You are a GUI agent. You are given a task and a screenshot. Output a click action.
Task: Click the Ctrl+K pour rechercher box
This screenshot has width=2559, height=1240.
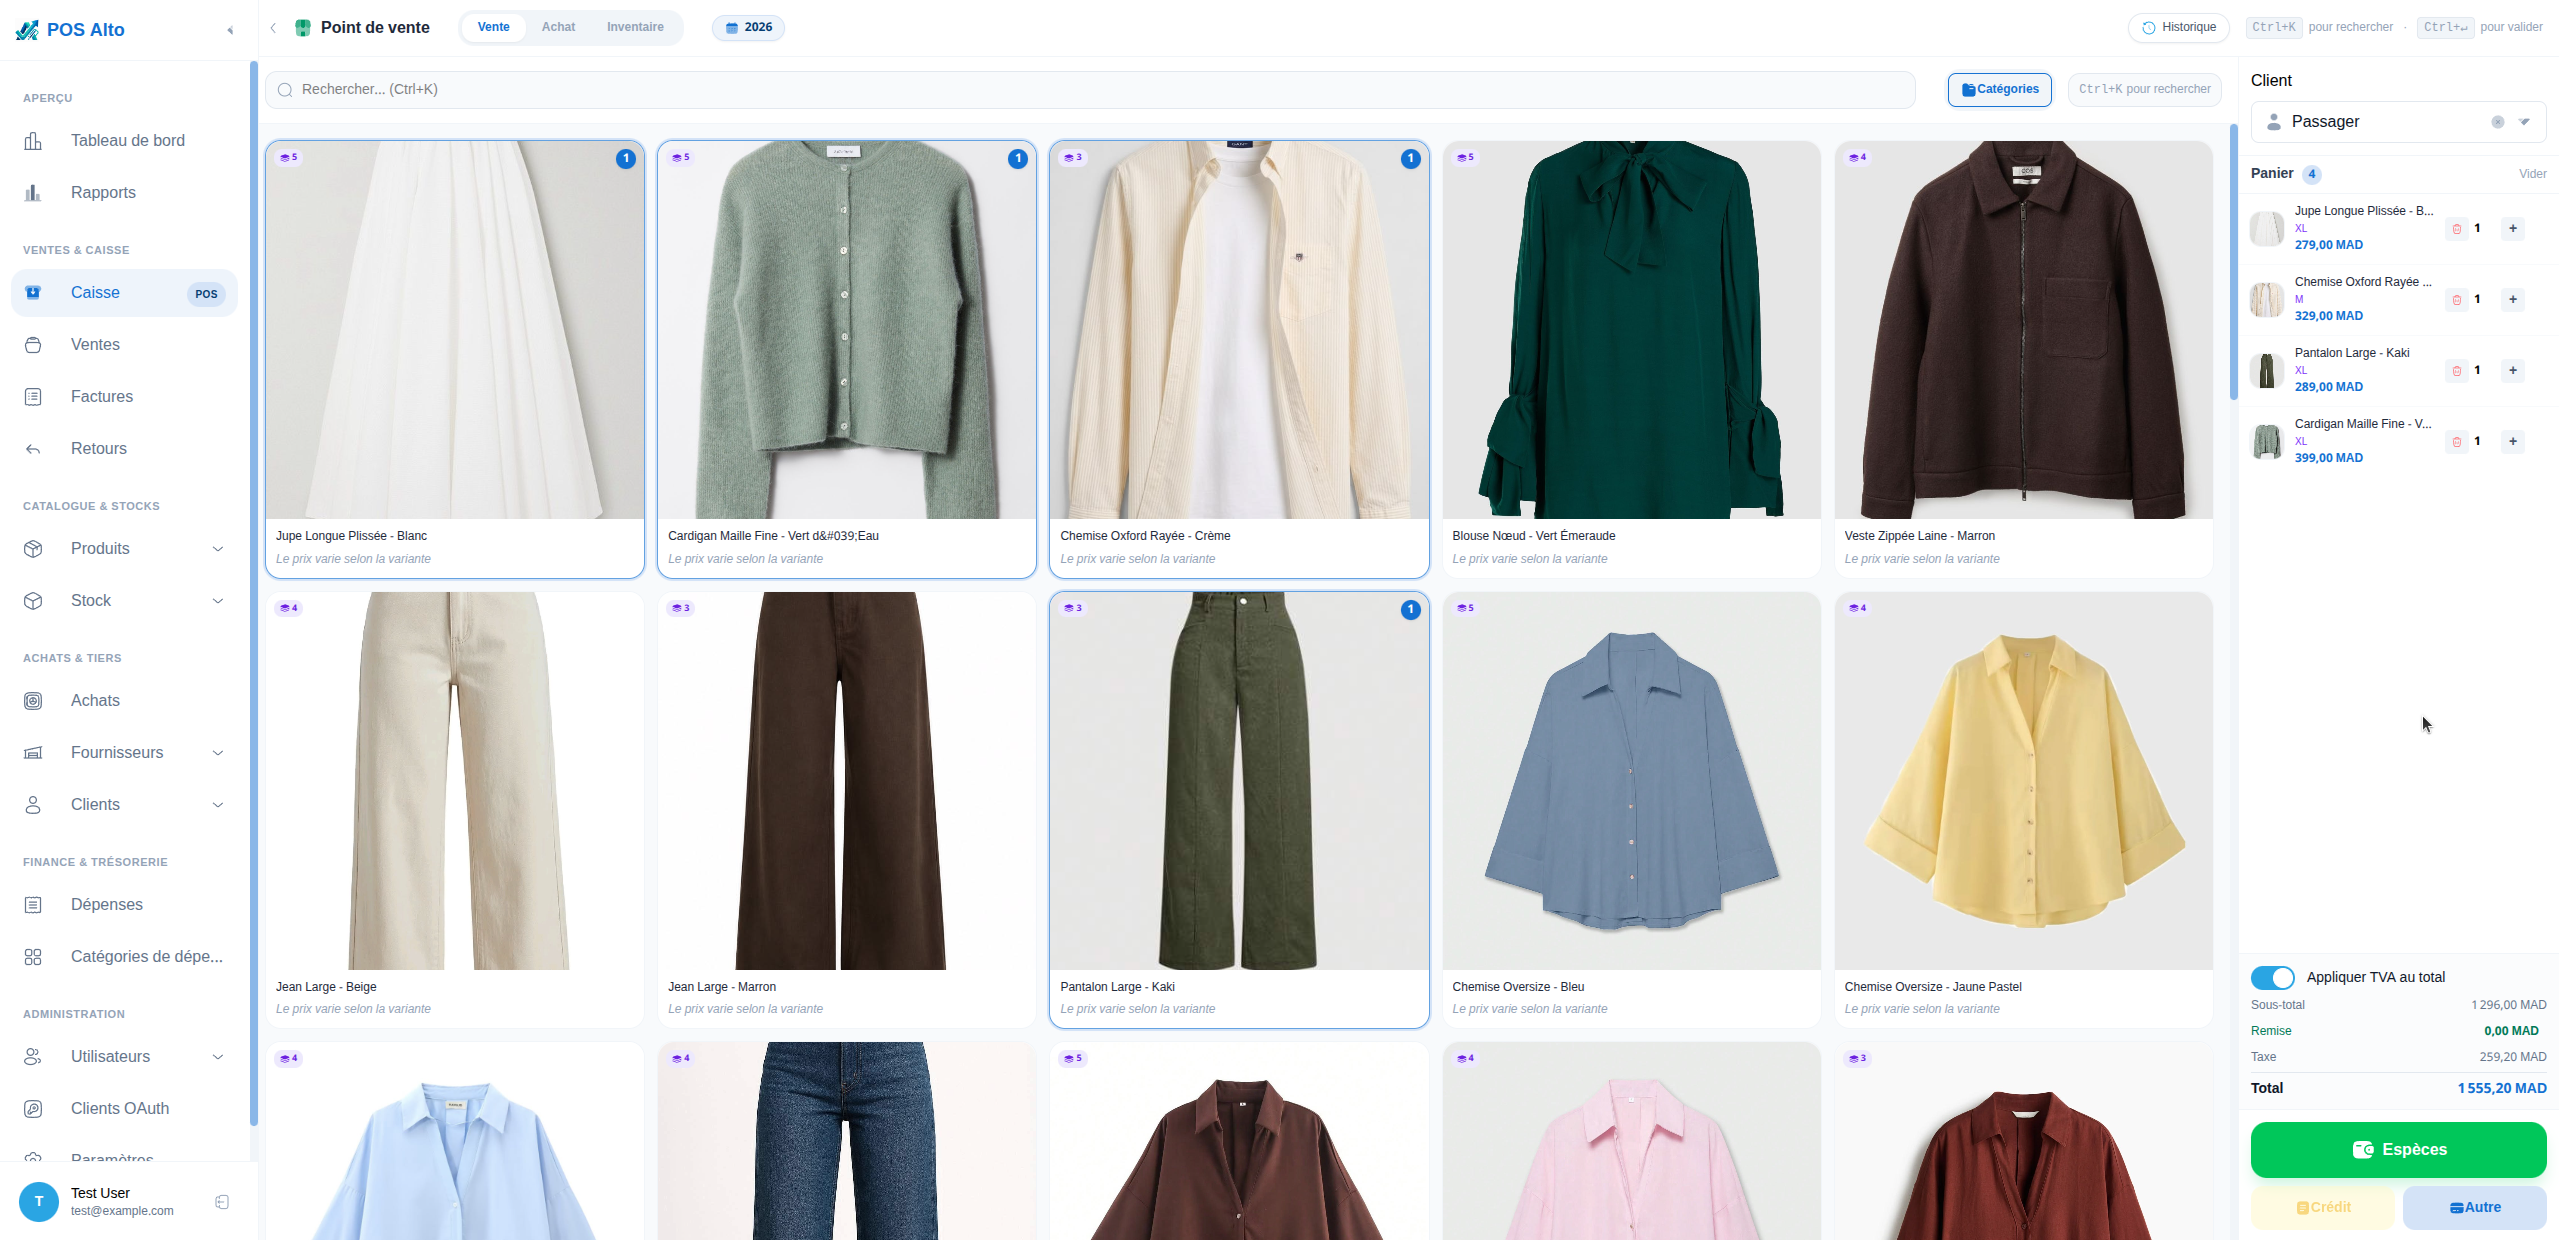click(x=2144, y=90)
